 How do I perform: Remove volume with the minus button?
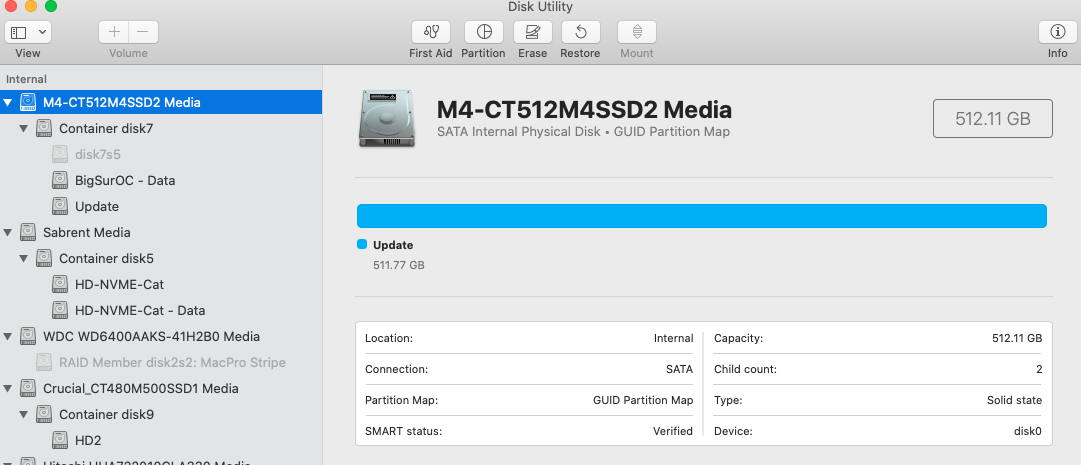(x=143, y=32)
